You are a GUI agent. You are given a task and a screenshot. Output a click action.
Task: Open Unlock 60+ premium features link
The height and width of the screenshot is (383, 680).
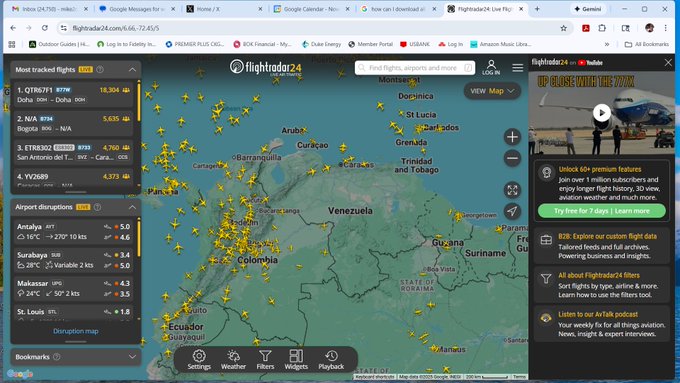[599, 169]
